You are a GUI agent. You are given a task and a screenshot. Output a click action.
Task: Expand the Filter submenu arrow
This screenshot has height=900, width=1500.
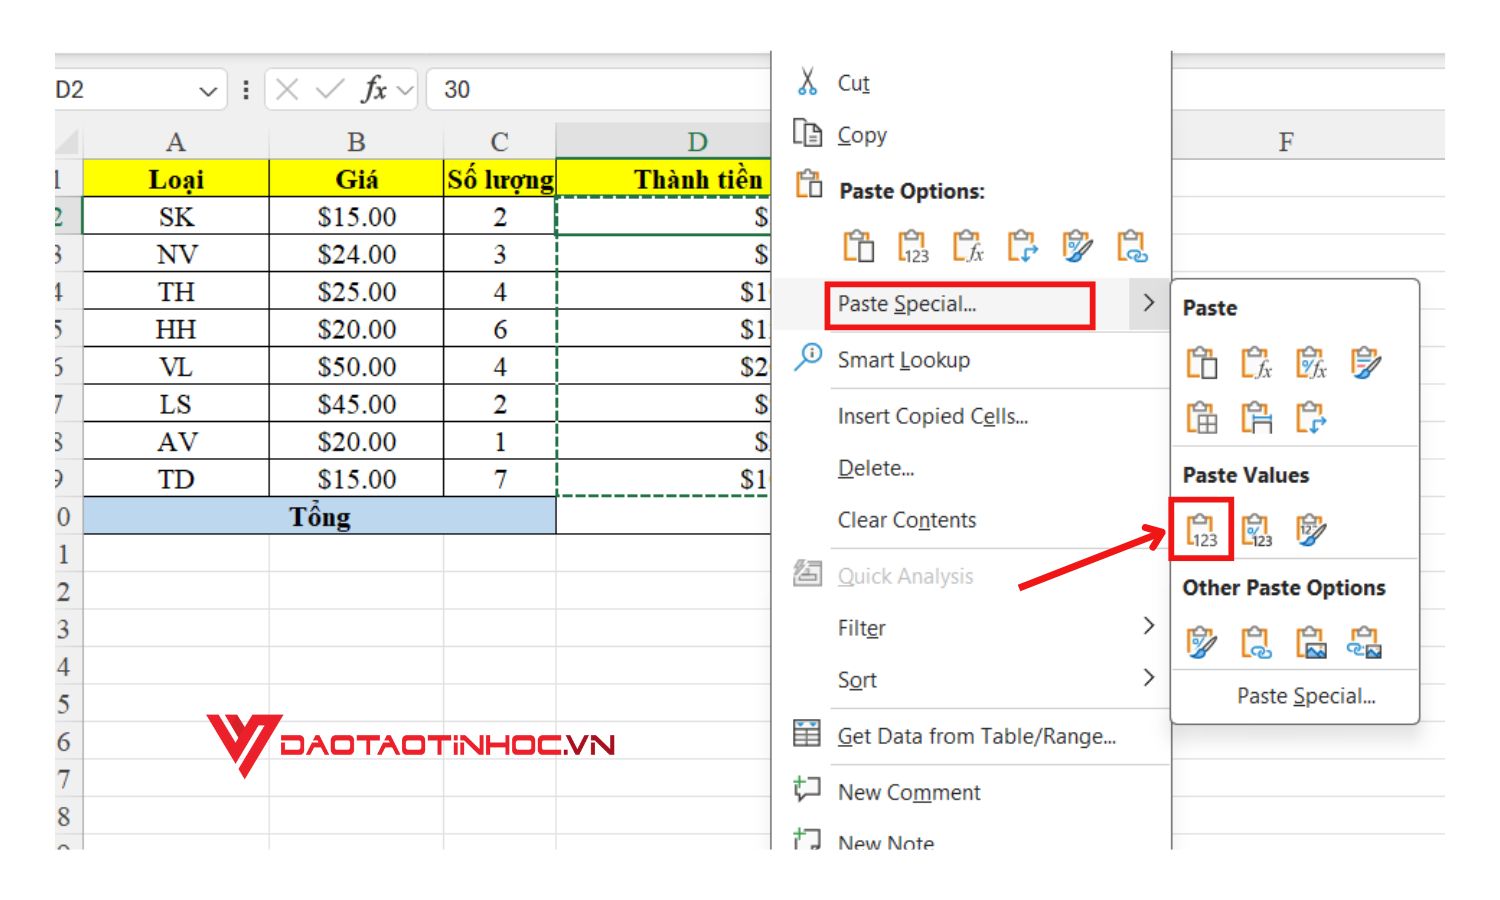click(1146, 627)
